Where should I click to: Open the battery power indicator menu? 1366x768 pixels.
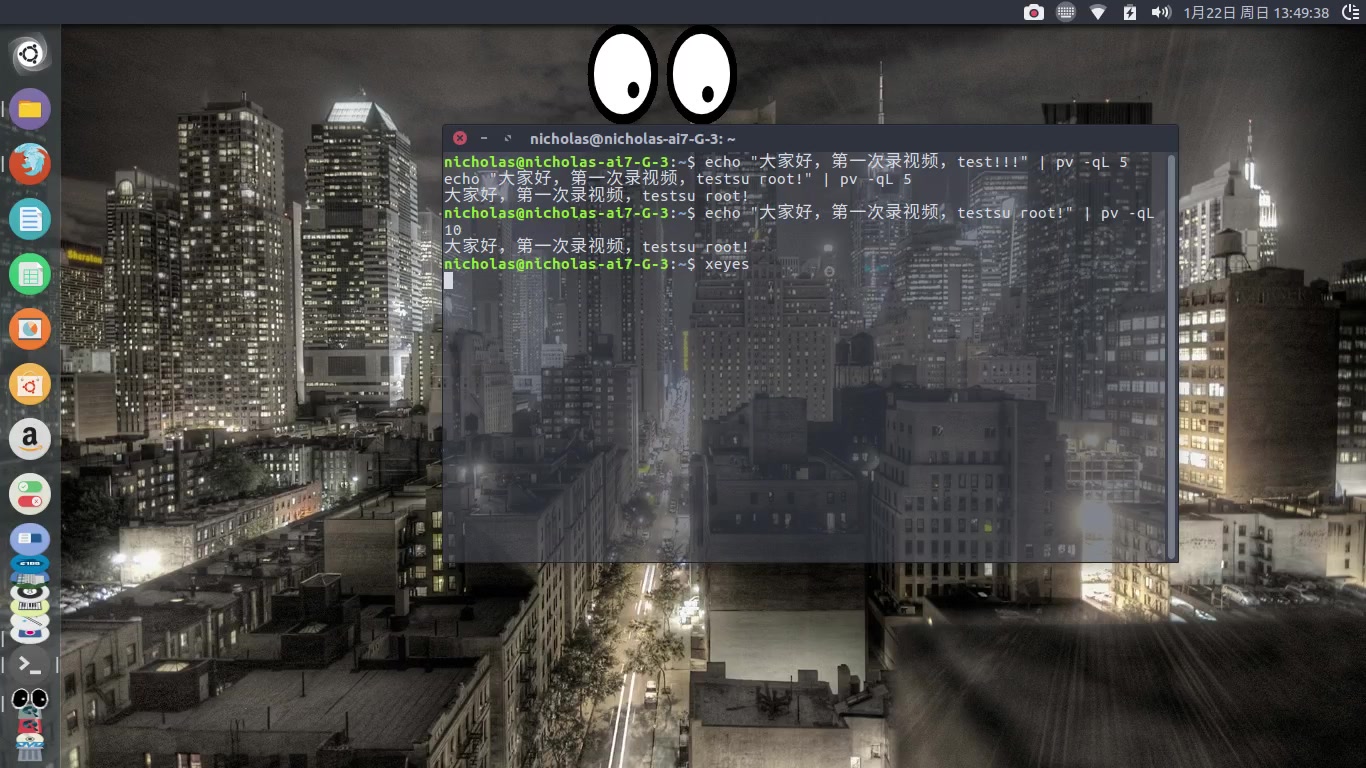point(1130,11)
